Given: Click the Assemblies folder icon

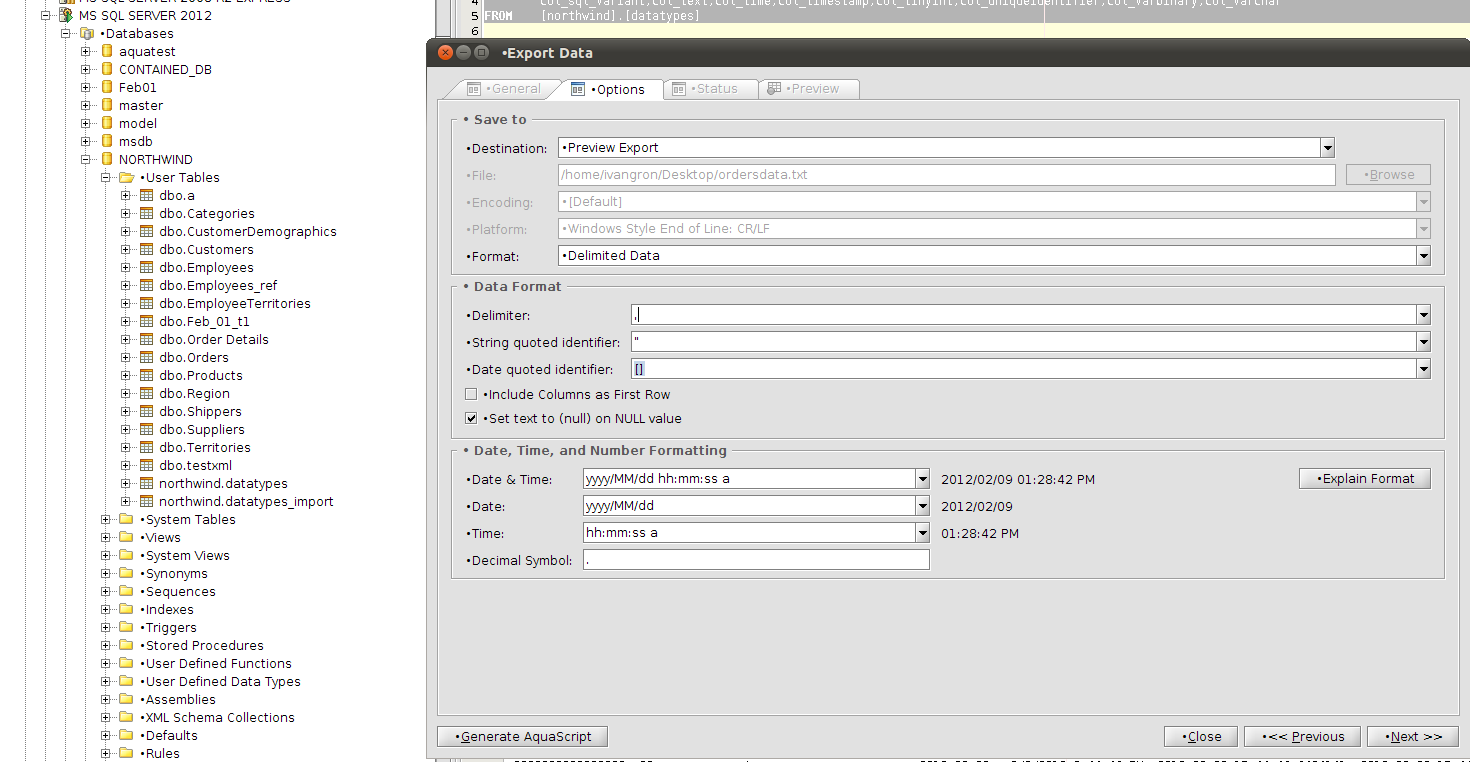Looking at the screenshot, I should (126, 699).
